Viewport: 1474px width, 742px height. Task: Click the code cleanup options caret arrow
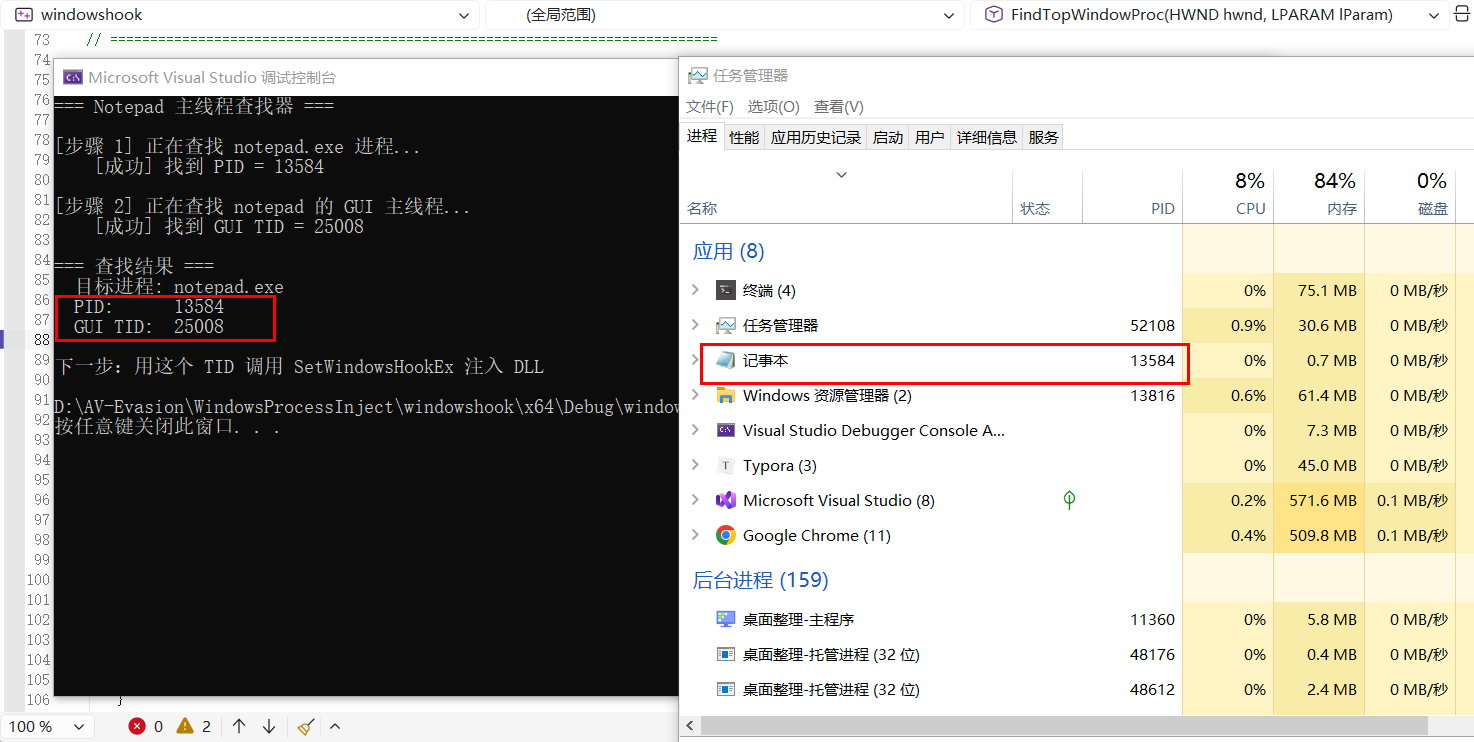335,726
